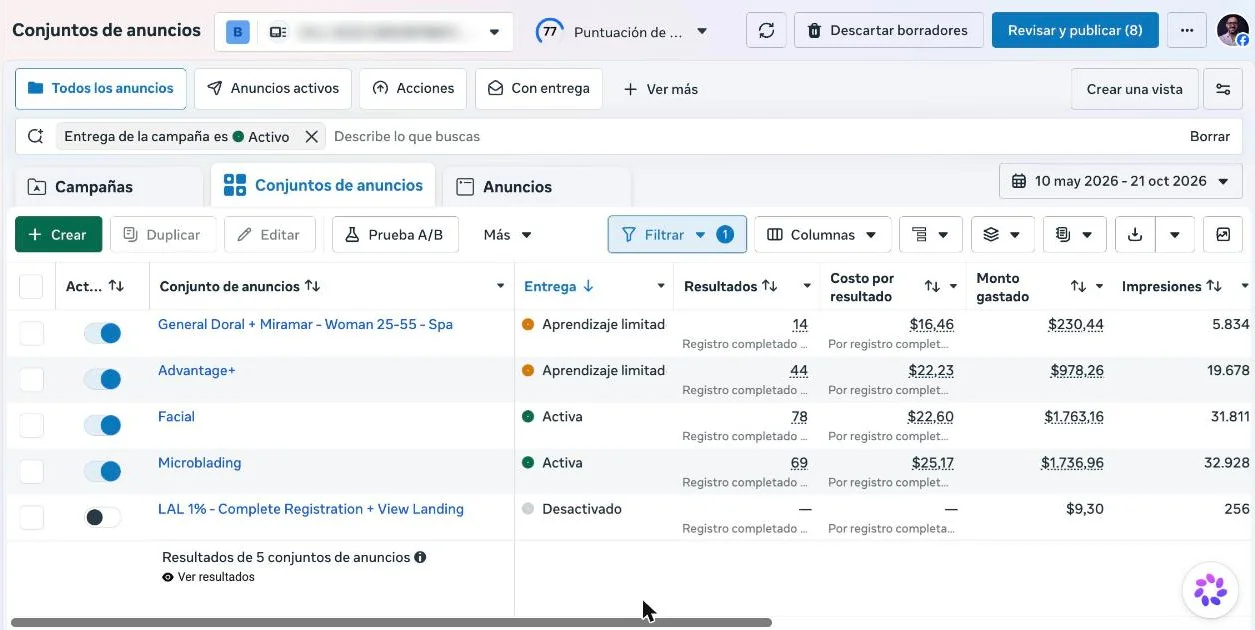Toggle off General Doral + Miramar ad set

[102, 333]
